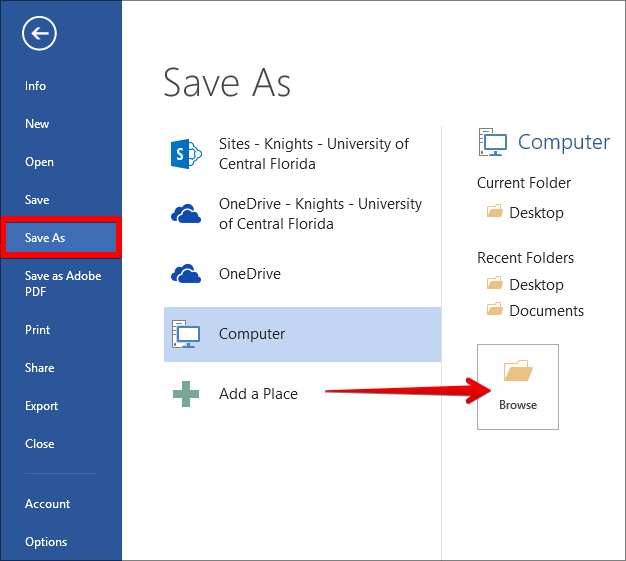This screenshot has width=626, height=561.
Task: Select New in the sidebar
Action: point(37,124)
